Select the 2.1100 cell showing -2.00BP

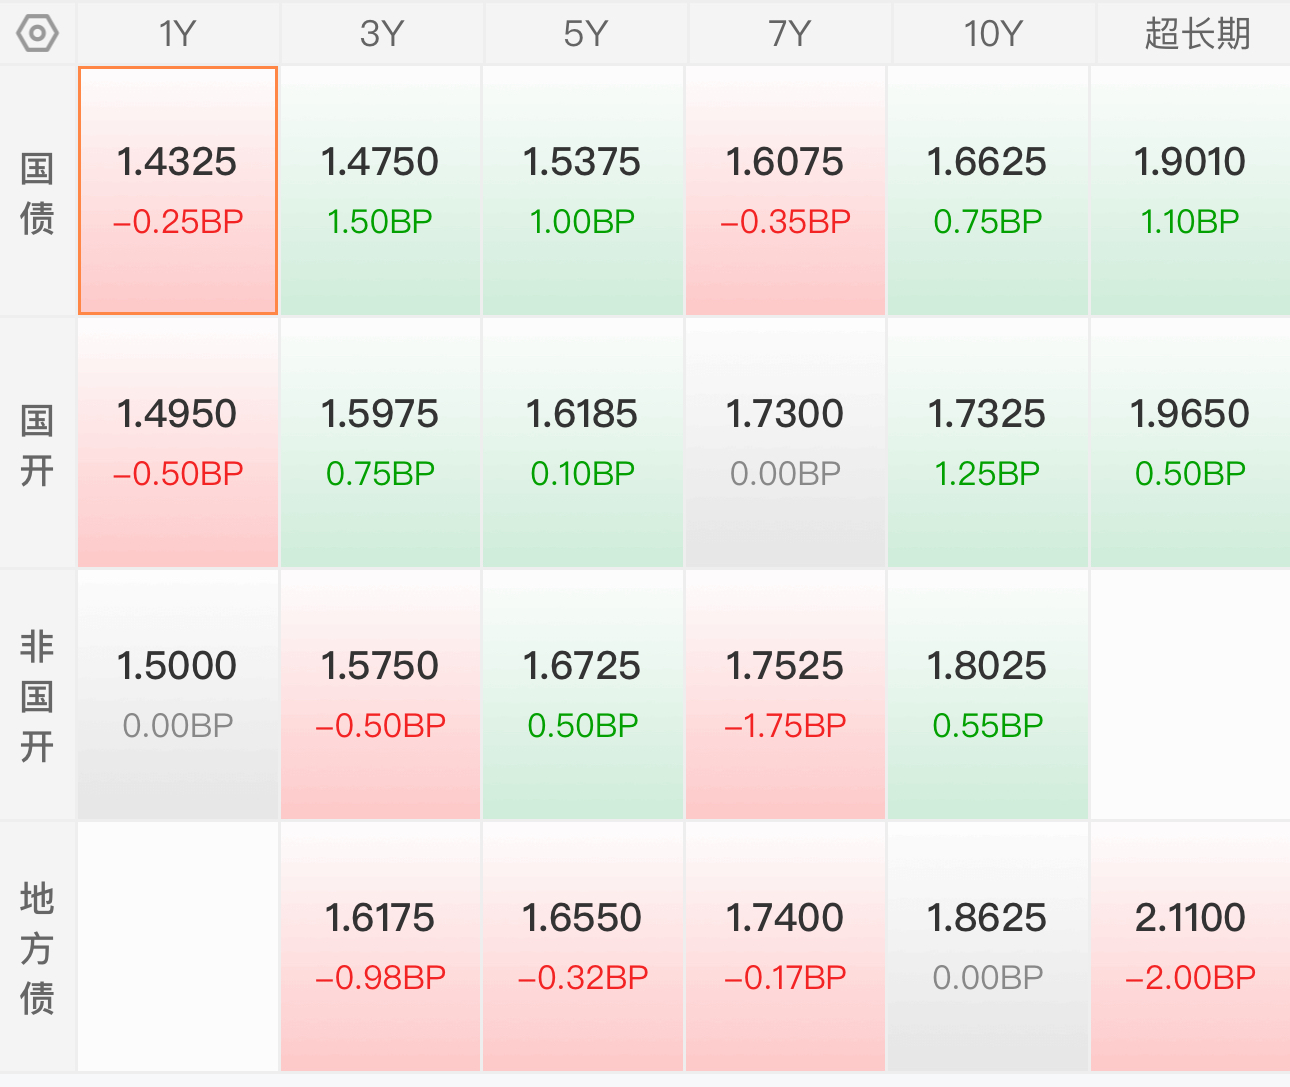coord(1191,947)
